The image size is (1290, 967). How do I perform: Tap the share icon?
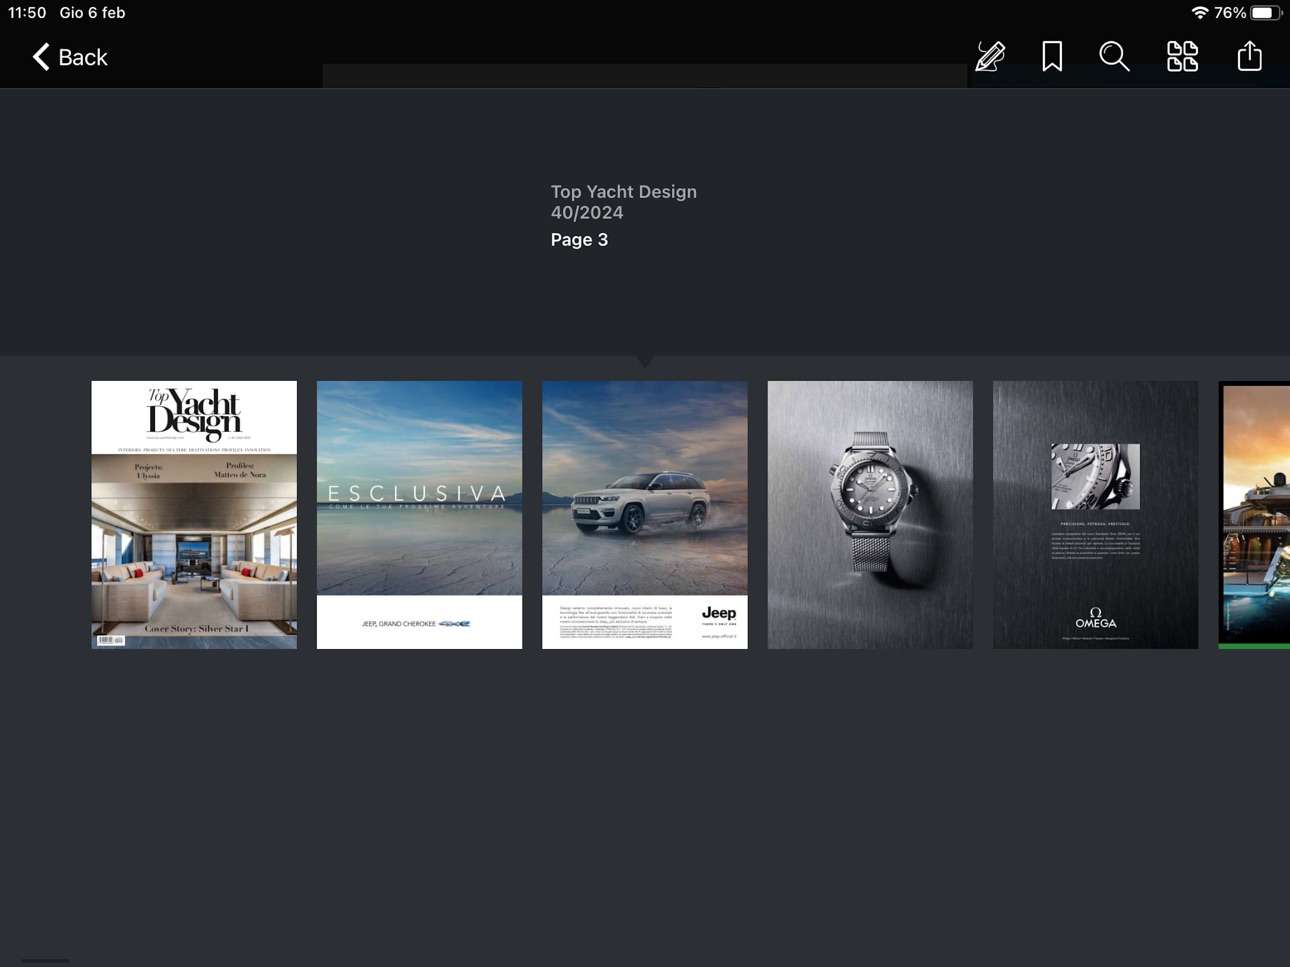pos(1249,56)
